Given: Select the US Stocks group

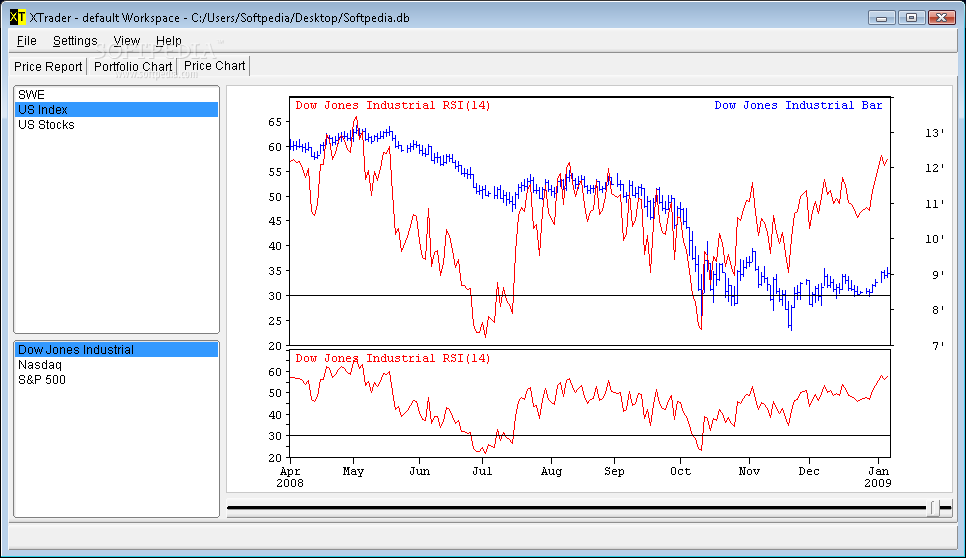Looking at the screenshot, I should [116, 124].
